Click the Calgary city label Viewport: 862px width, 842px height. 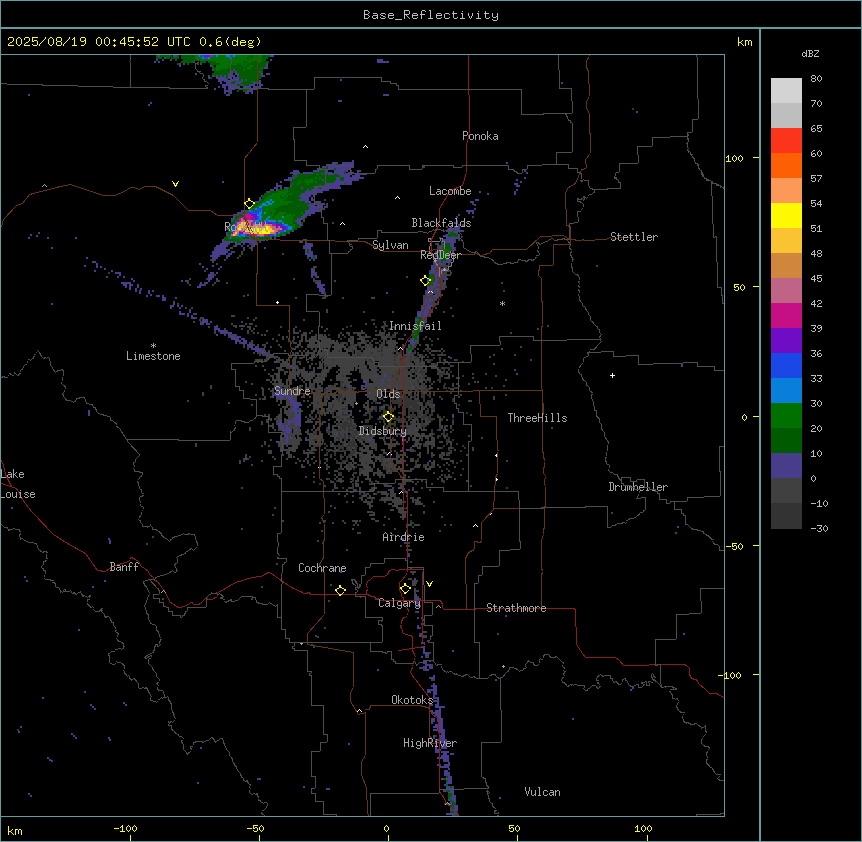point(400,603)
